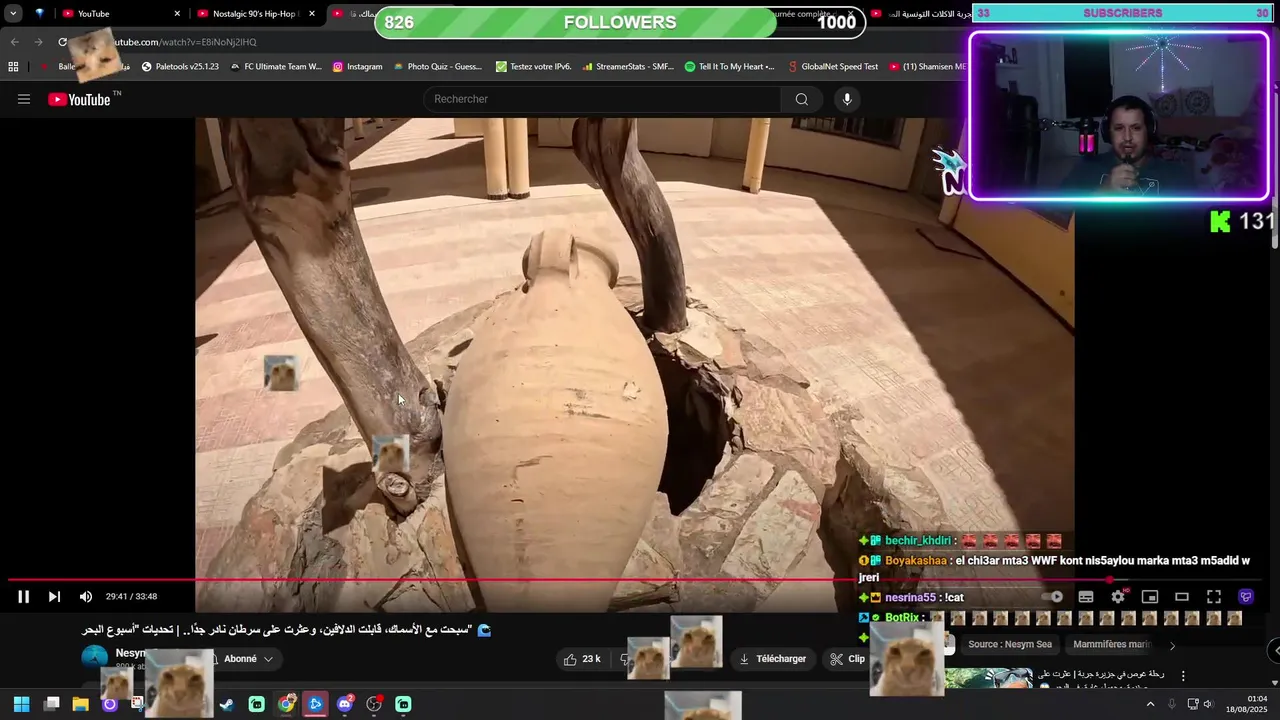Toggle autoplay switch in player
Screen dimensions: 1280x720
1053,597
